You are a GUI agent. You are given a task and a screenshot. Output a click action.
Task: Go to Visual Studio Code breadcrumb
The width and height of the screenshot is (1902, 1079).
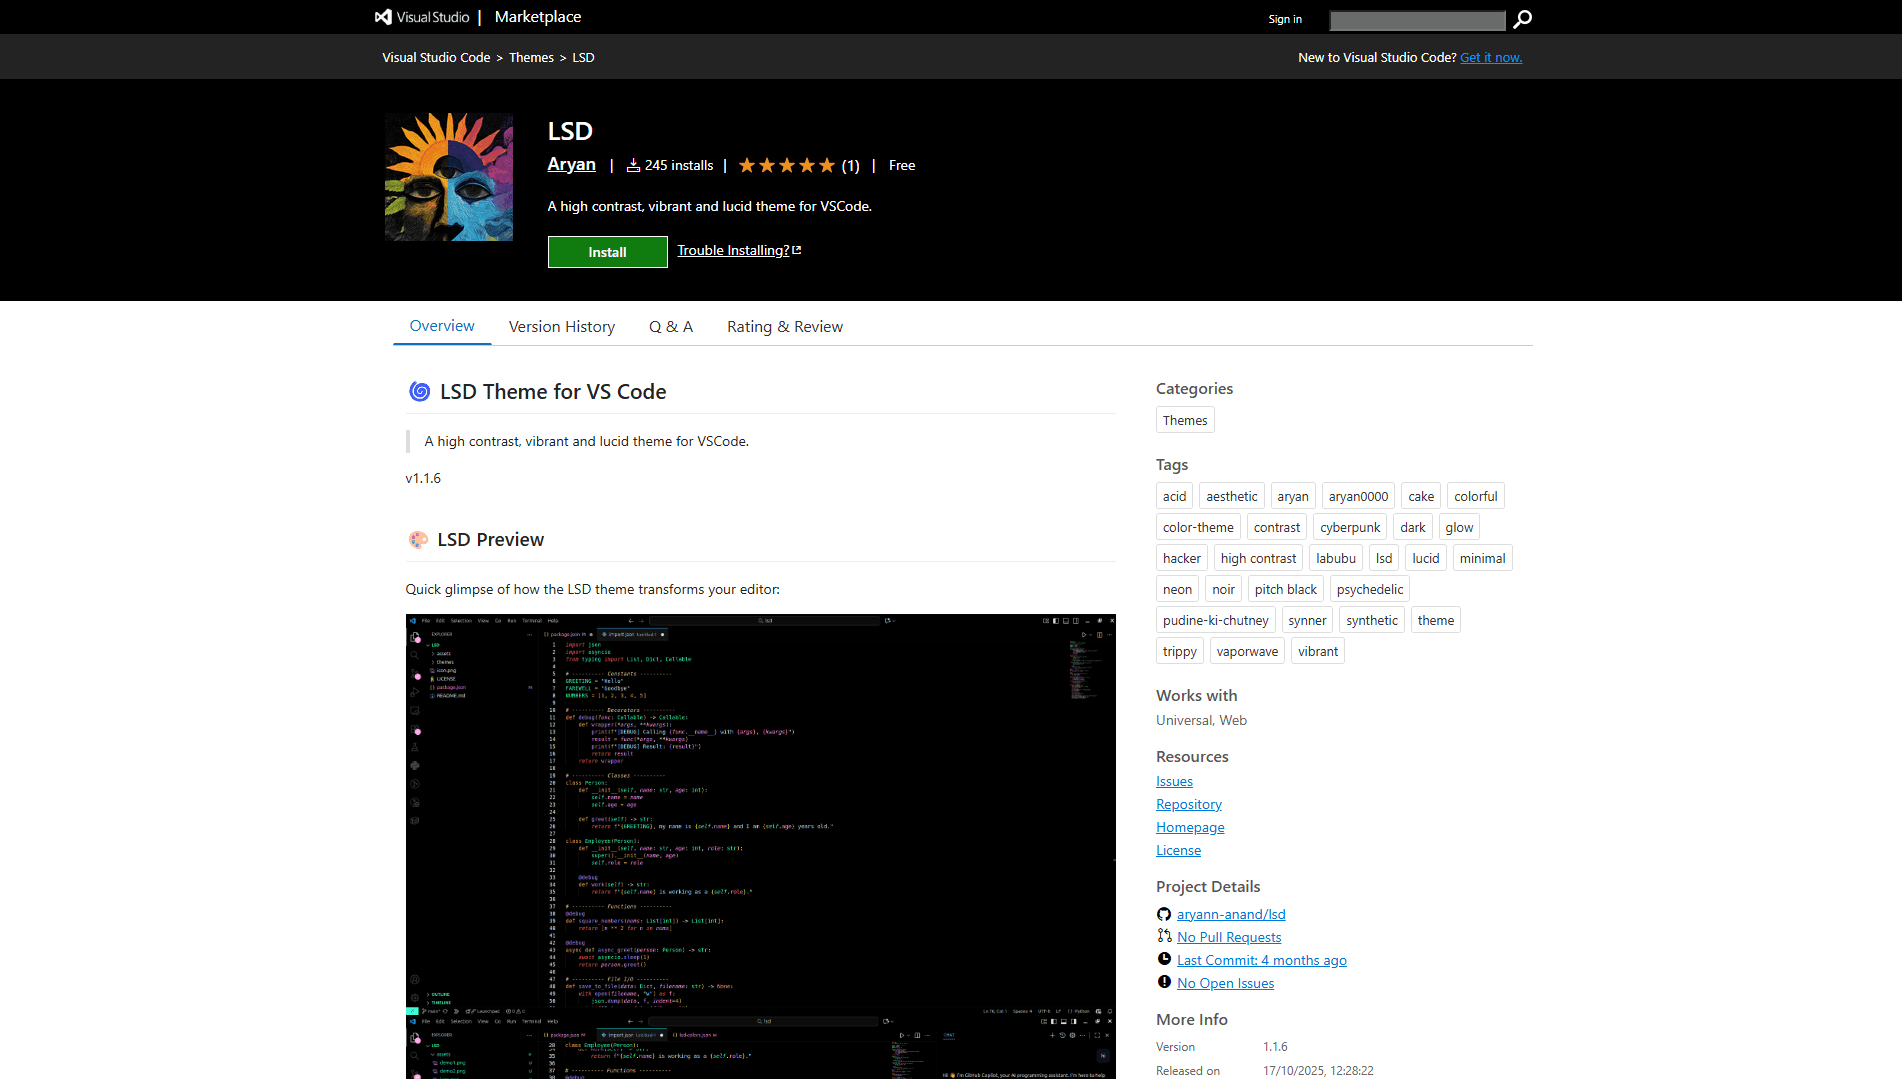point(436,58)
